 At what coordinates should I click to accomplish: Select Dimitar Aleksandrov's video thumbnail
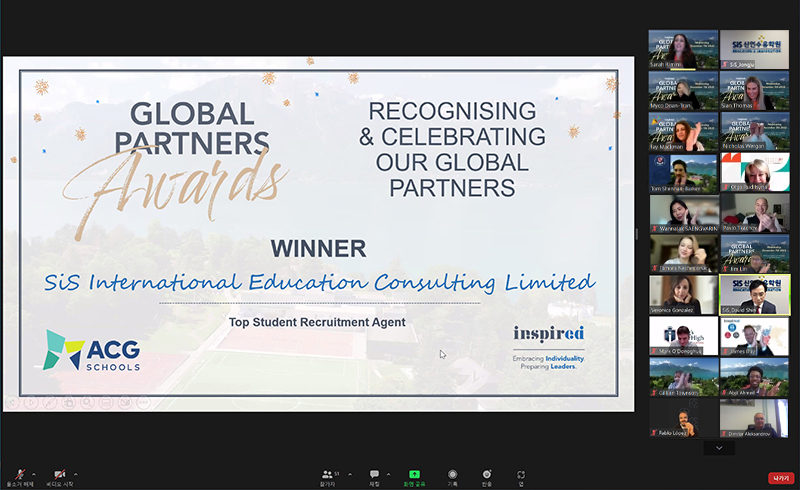click(755, 418)
